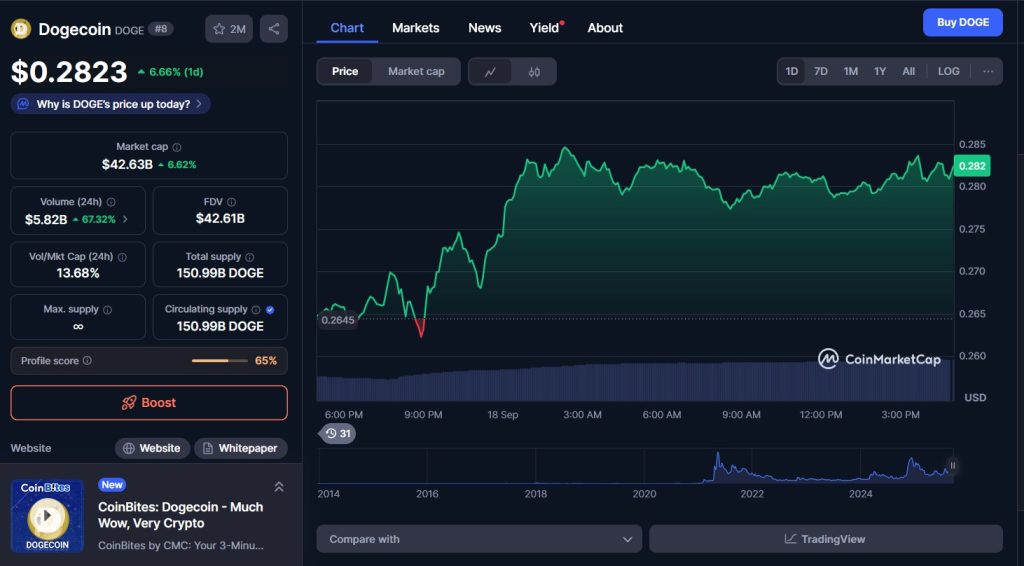Open the Compare with dropdown

(480, 539)
